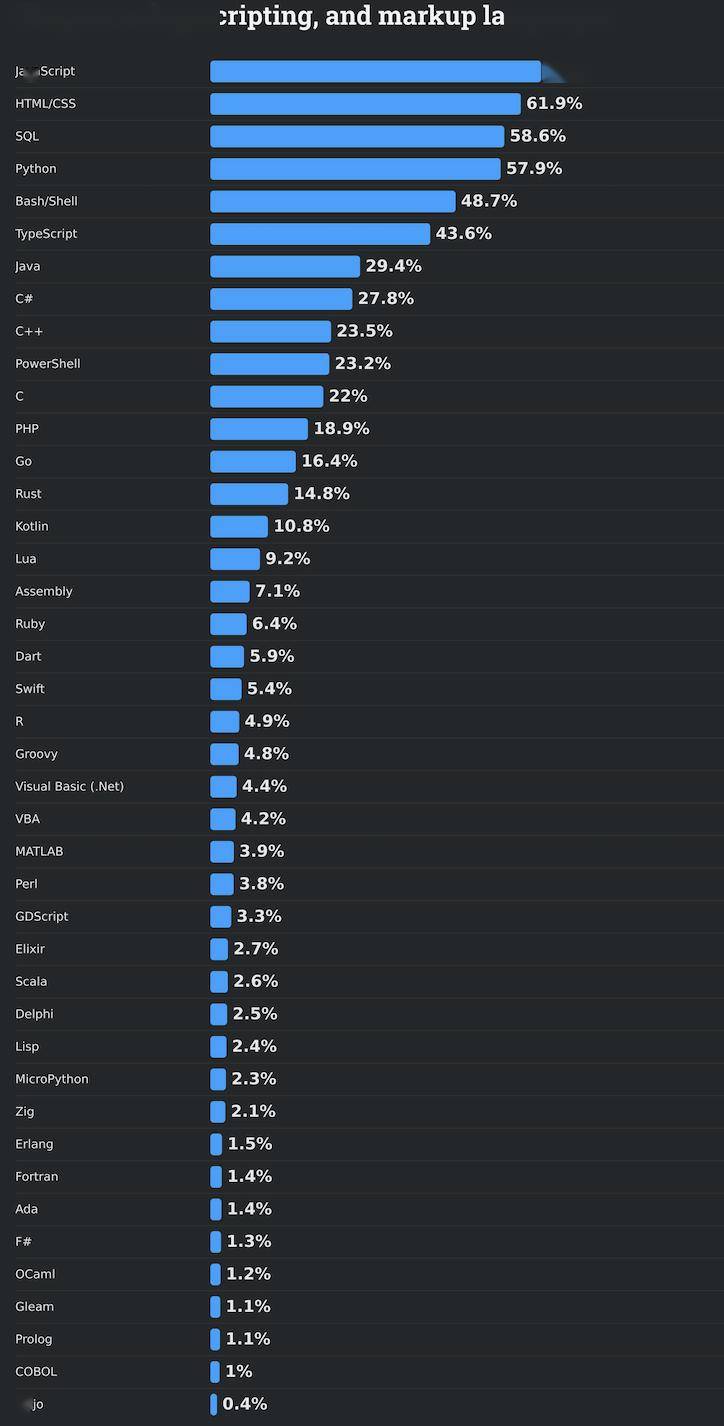Click the PowerShell label

pyautogui.click(x=47, y=364)
